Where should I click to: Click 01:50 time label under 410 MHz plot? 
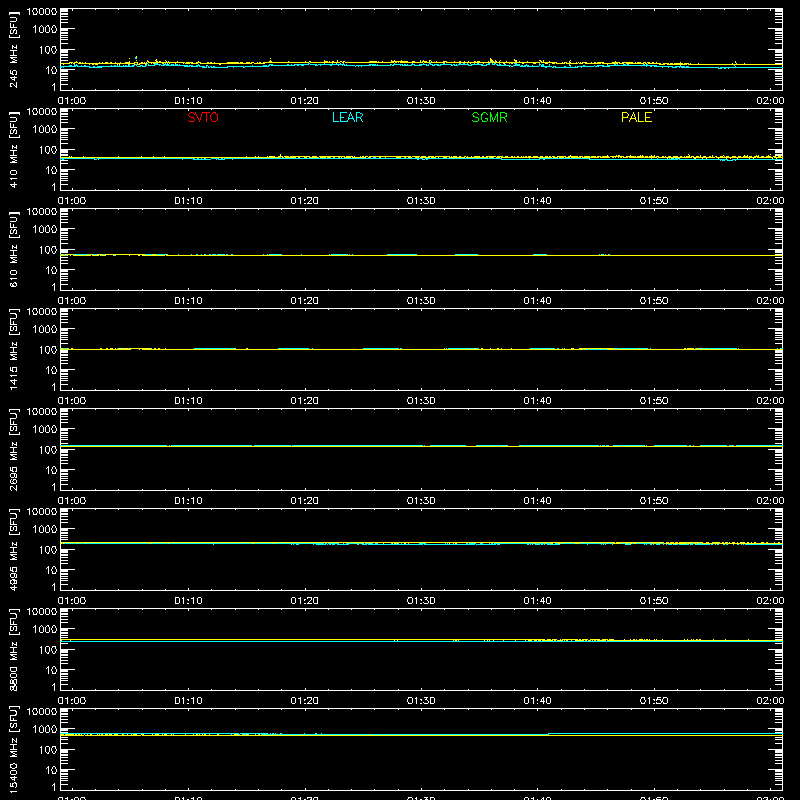coord(654,201)
